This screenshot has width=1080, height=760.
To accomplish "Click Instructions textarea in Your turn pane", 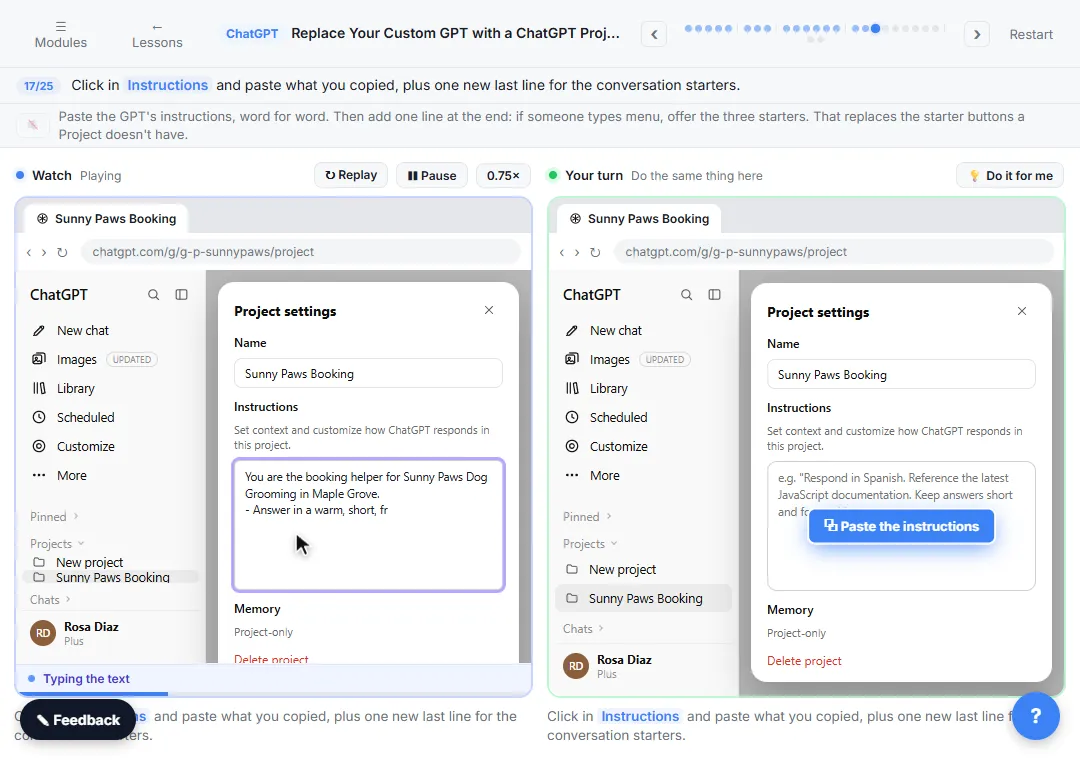I will point(901,526).
